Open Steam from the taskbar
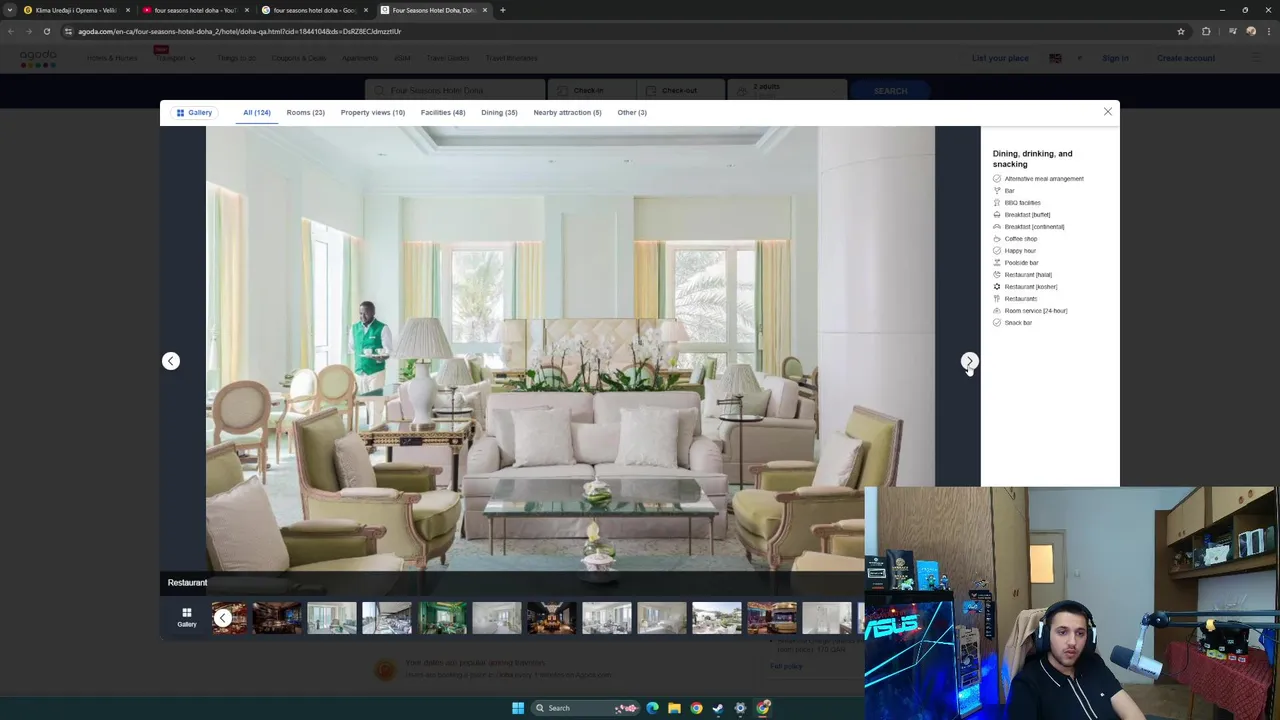Image resolution: width=1280 pixels, height=720 pixels. pyautogui.click(x=718, y=708)
